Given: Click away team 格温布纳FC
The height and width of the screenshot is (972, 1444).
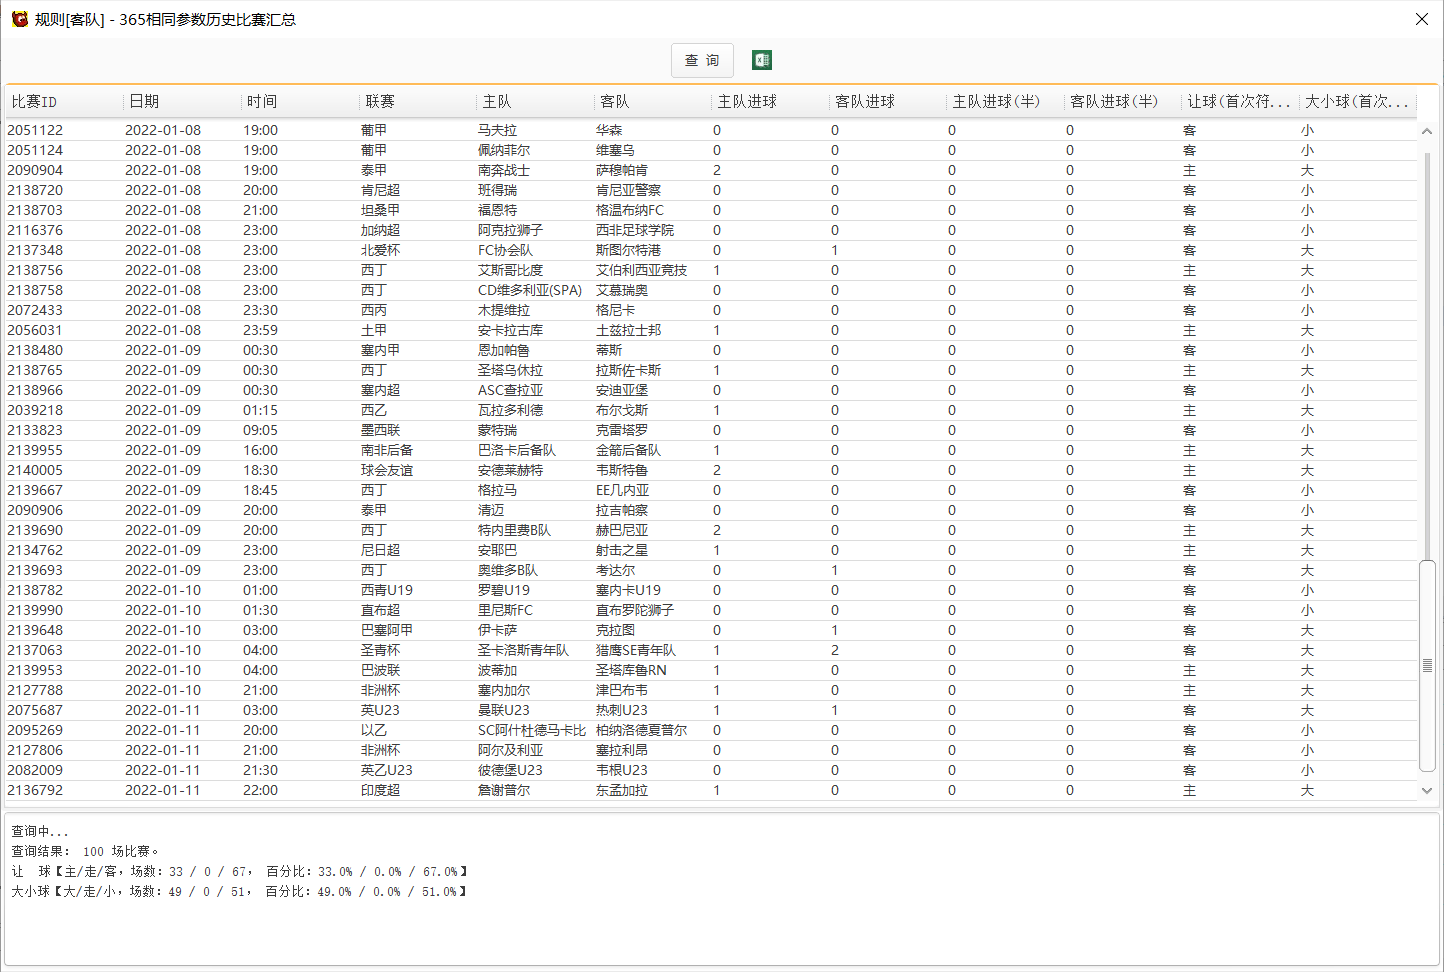Looking at the screenshot, I should pyautogui.click(x=630, y=210).
